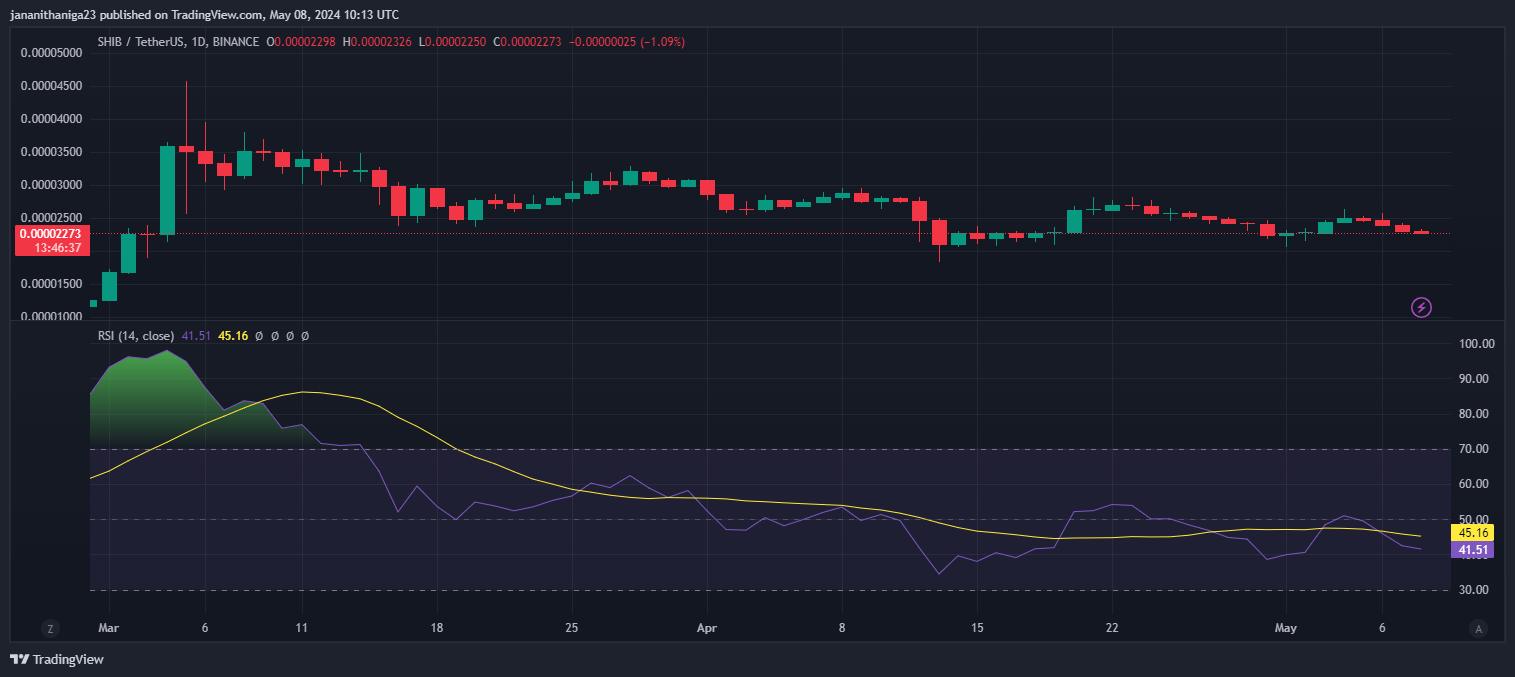The height and width of the screenshot is (677, 1515).
Task: Click the yellow 45.16 RSI axis tag
Action: click(x=1471, y=533)
